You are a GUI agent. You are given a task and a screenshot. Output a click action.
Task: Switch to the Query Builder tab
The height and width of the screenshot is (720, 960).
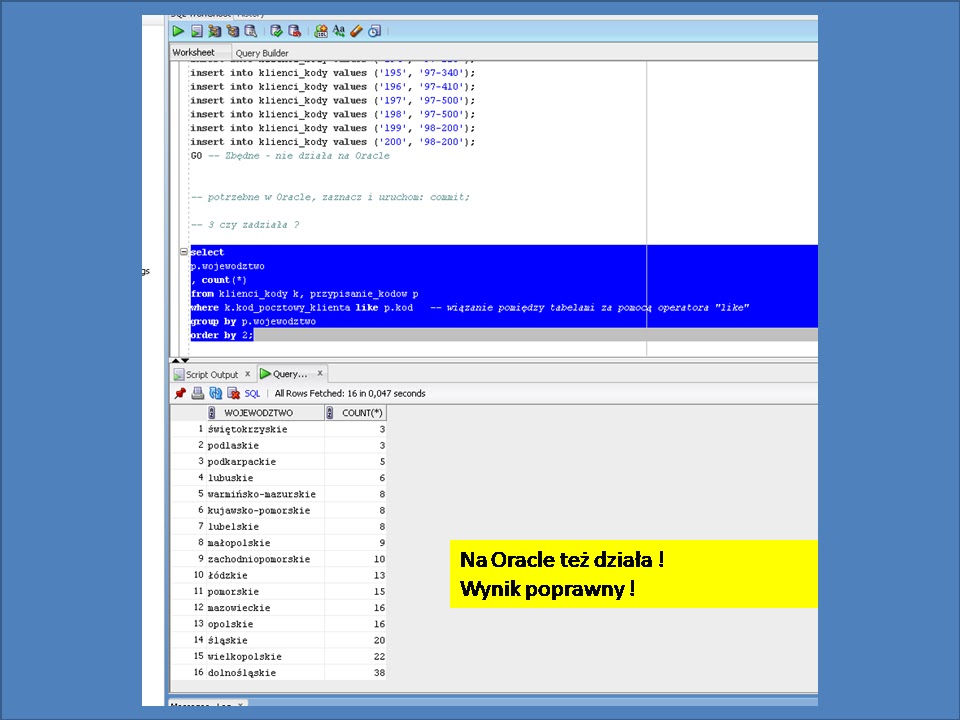[x=261, y=52]
